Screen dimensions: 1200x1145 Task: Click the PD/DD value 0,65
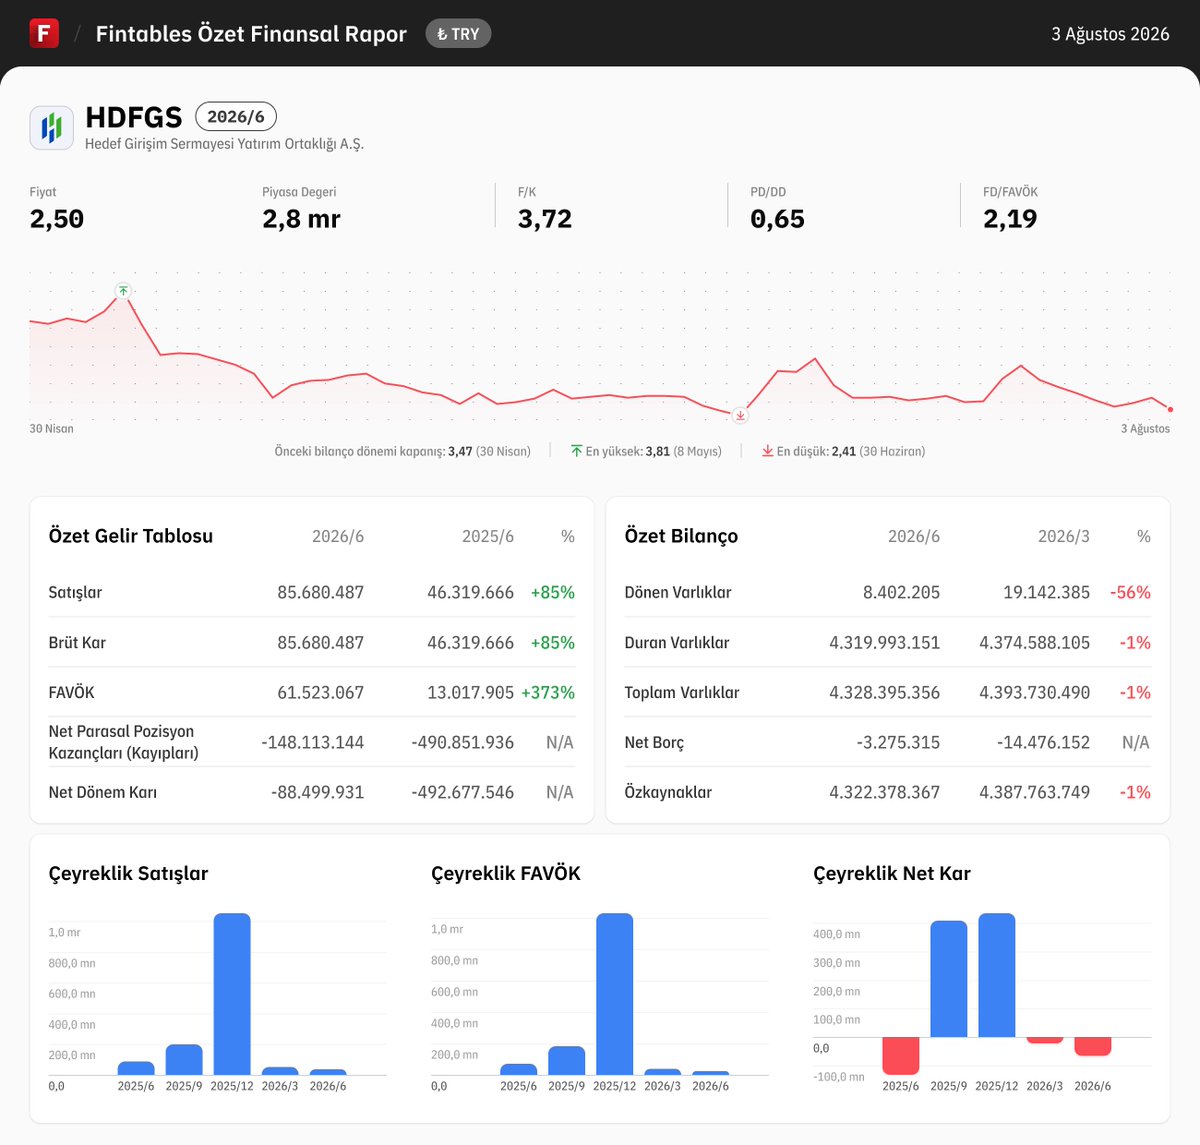[777, 219]
